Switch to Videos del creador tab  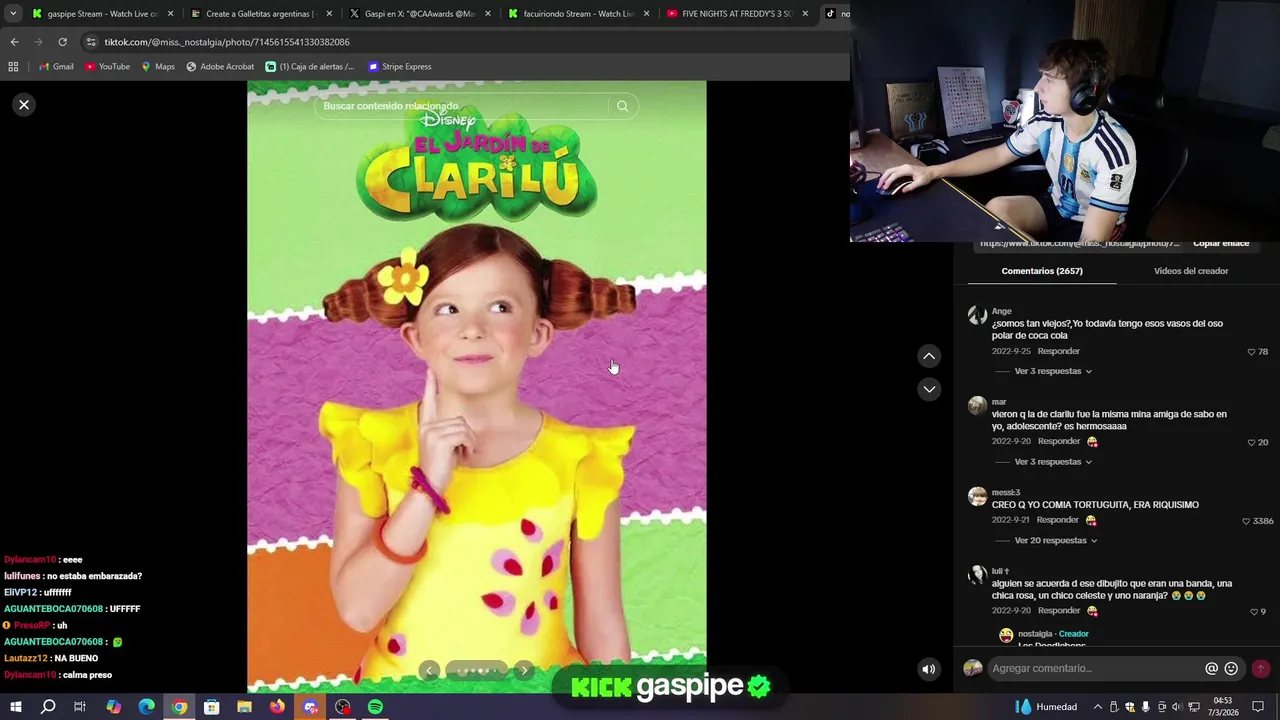pyautogui.click(x=1191, y=271)
